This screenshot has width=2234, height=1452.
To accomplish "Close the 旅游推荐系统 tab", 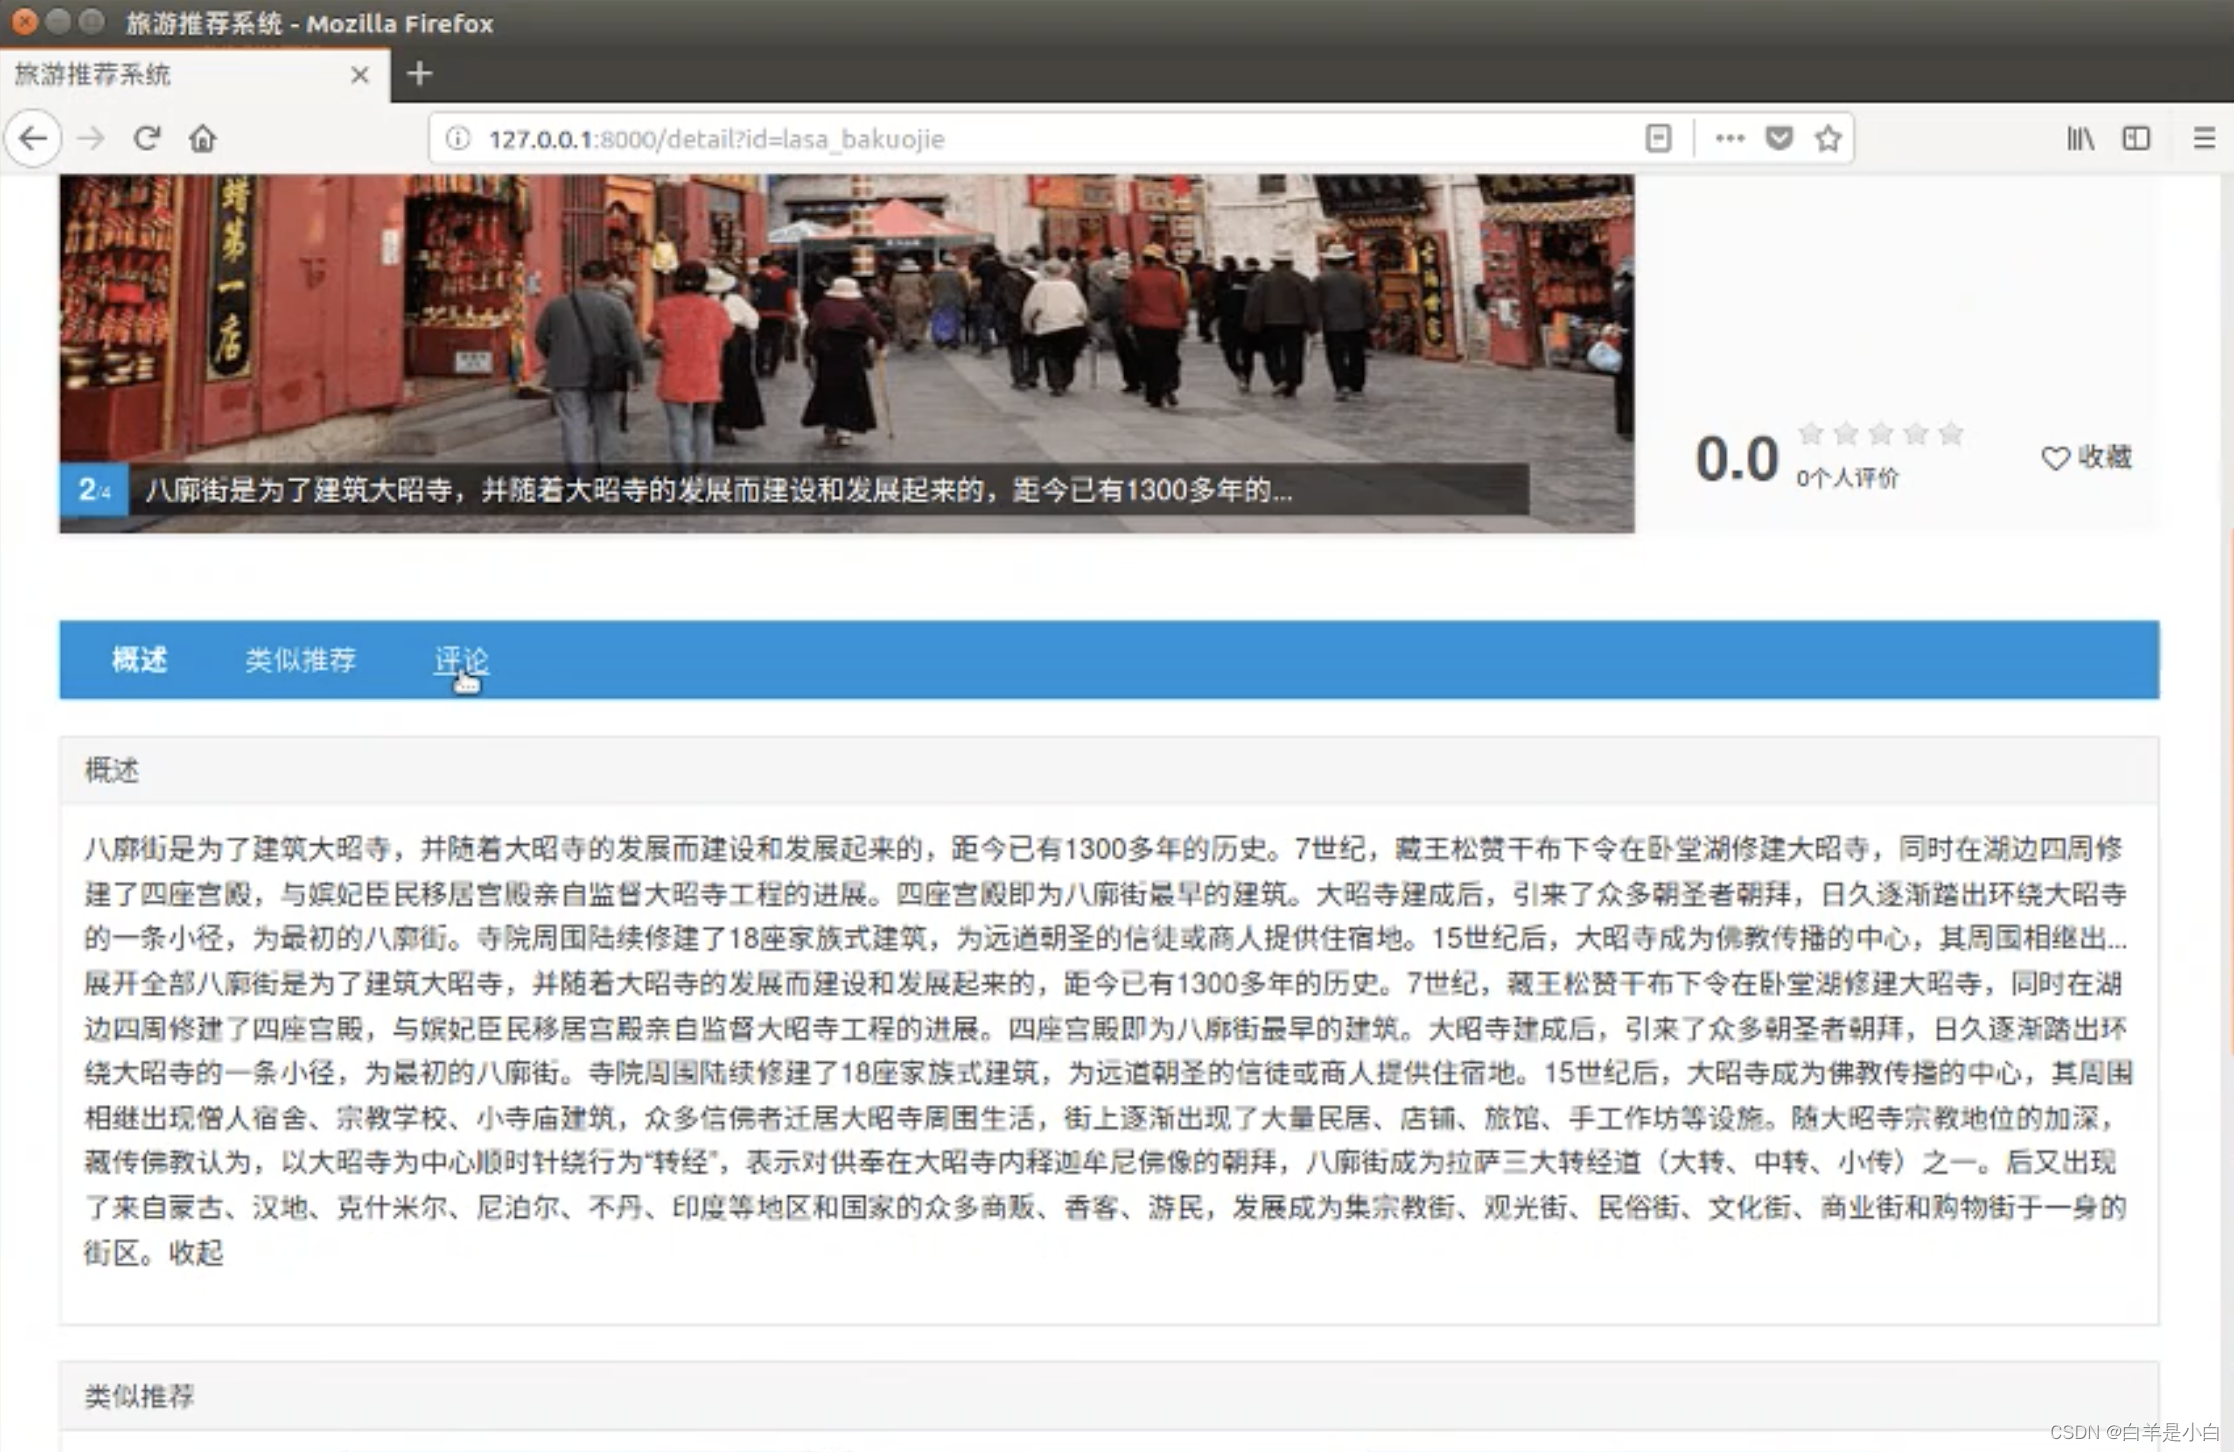I will pyautogui.click(x=360, y=75).
